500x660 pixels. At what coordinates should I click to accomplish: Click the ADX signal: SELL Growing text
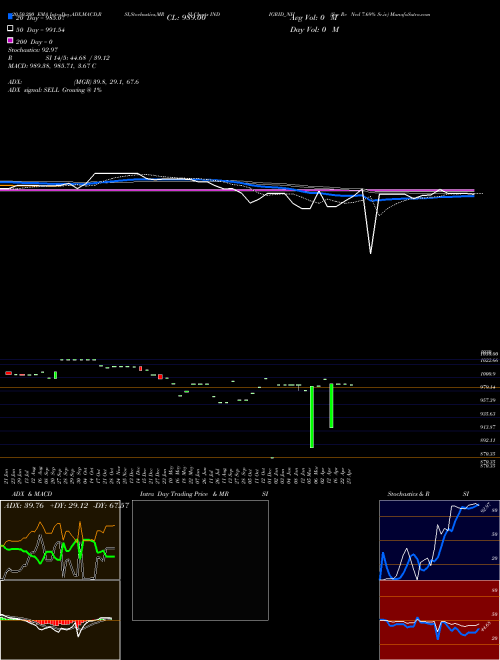point(55,90)
